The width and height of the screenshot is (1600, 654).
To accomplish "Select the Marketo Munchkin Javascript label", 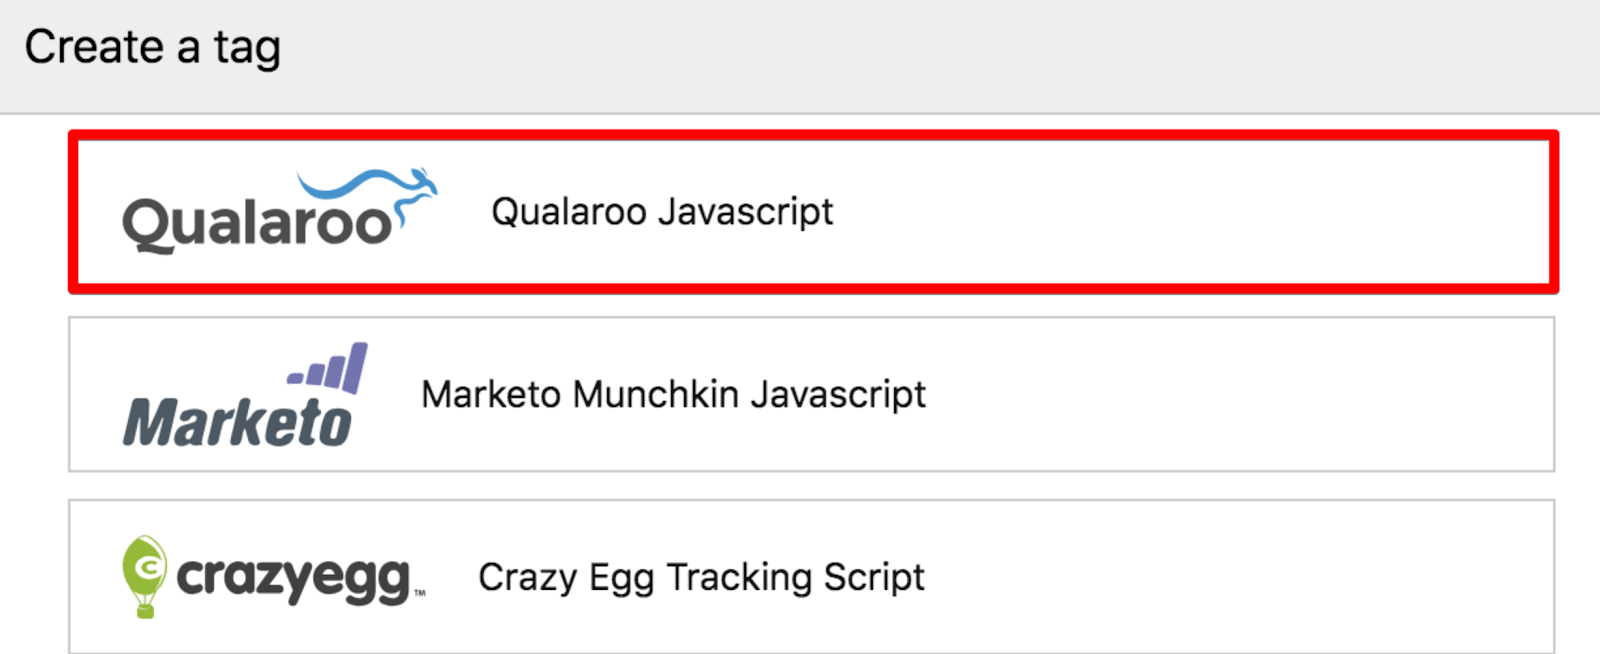I will click(x=673, y=394).
